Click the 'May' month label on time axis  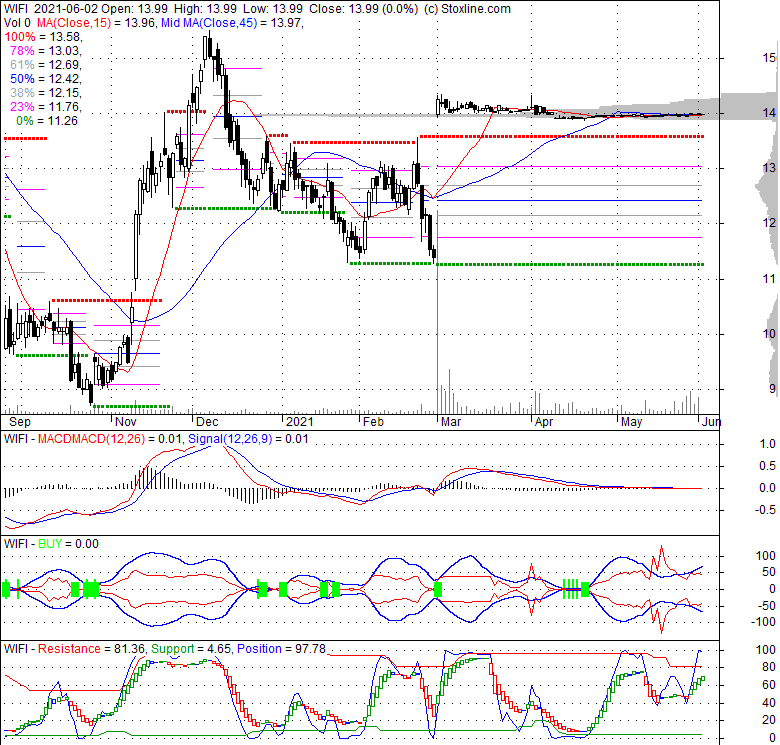click(x=631, y=422)
